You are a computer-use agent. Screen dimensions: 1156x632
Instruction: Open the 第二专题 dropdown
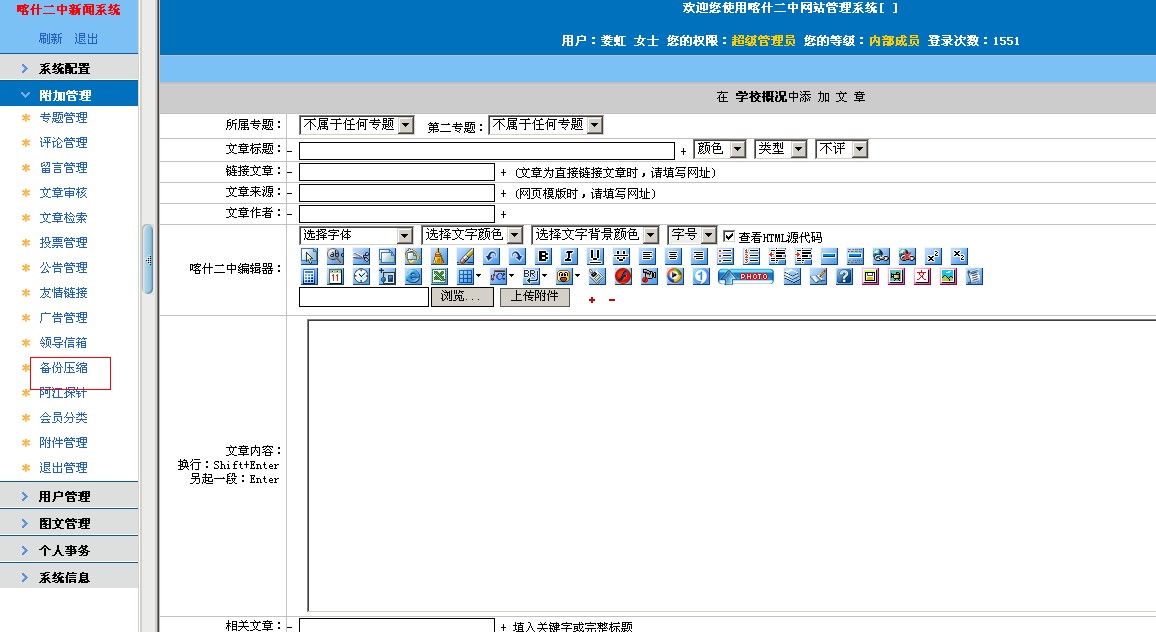click(546, 125)
